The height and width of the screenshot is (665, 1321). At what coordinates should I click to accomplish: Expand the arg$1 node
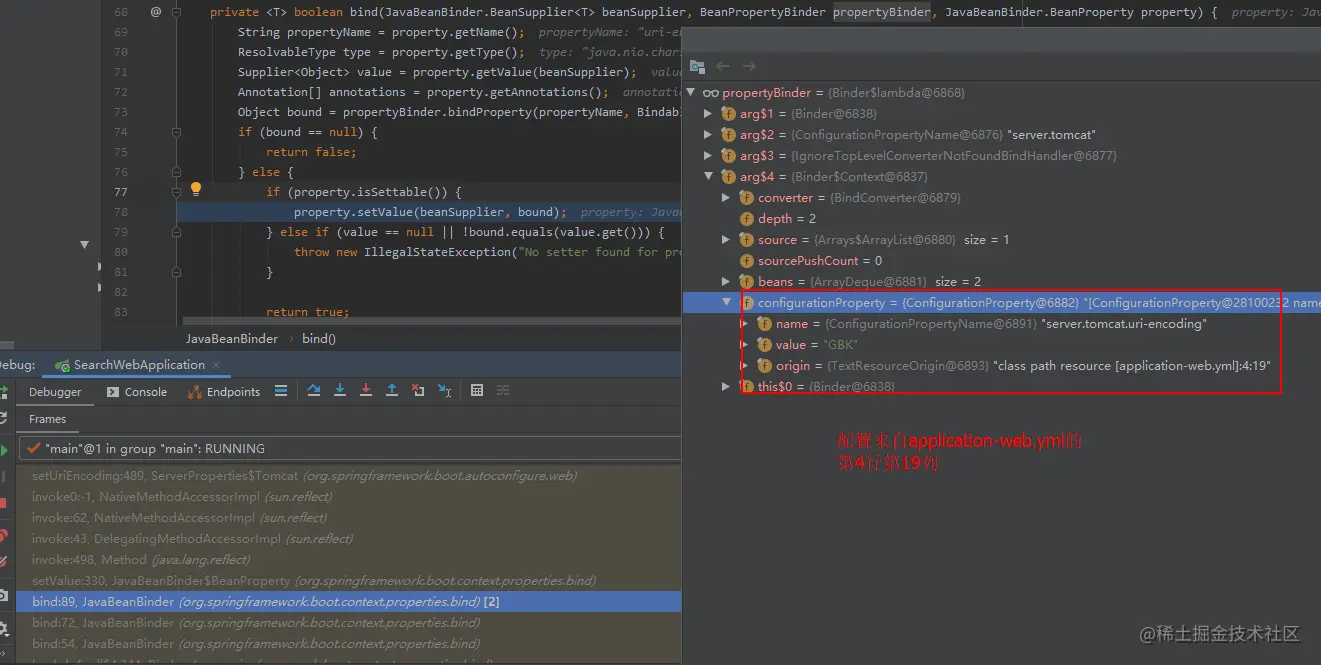click(708, 114)
